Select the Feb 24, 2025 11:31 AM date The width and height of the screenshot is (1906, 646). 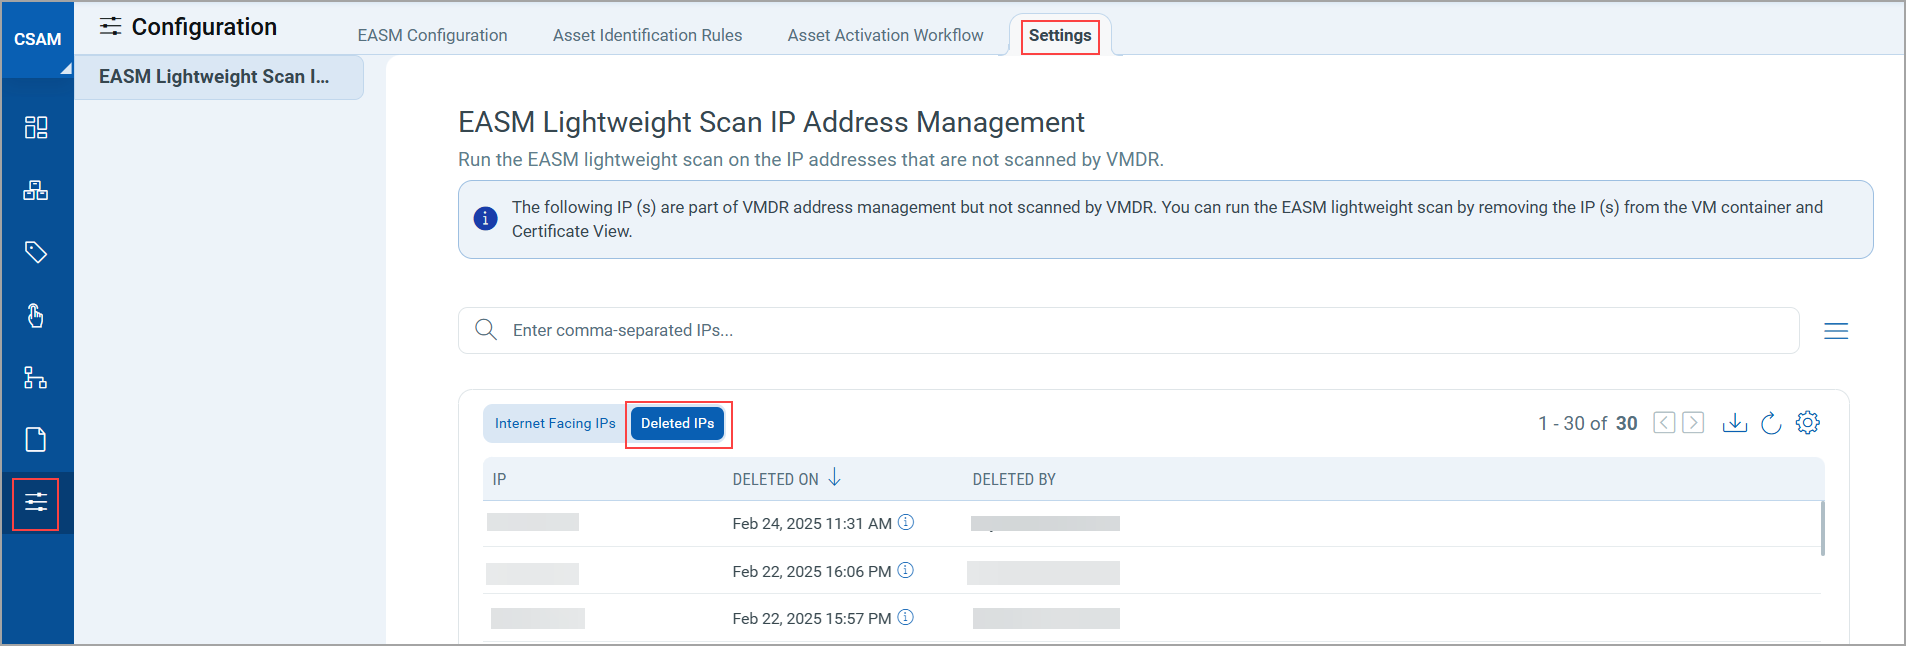click(812, 524)
